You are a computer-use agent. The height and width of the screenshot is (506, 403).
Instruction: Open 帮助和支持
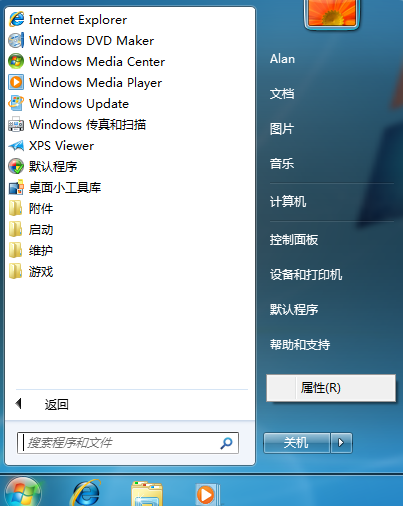coord(300,344)
